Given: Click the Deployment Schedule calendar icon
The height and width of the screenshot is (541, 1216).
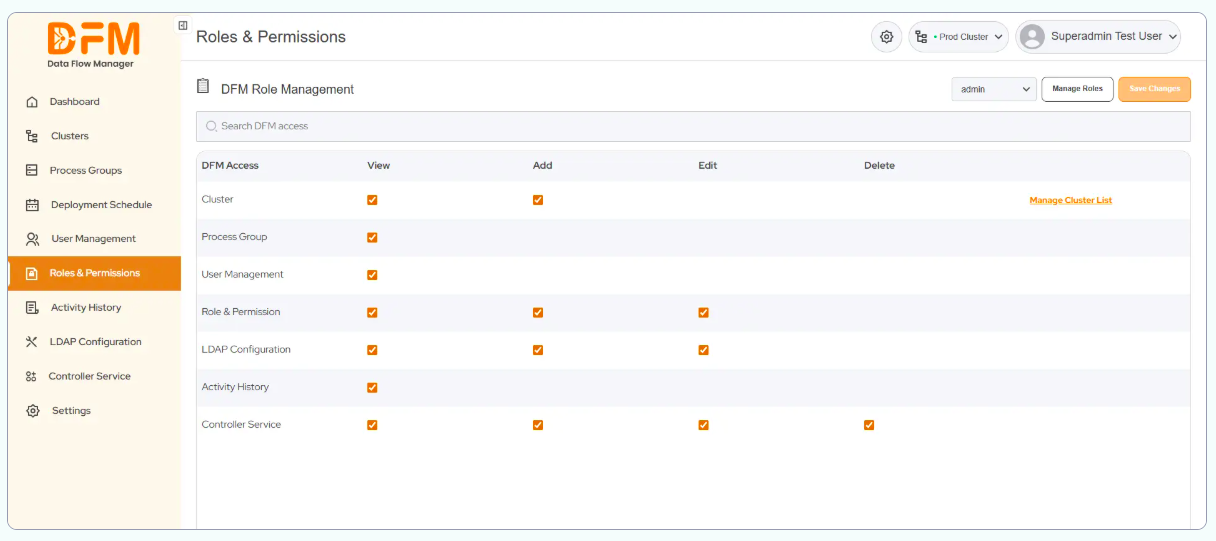Looking at the screenshot, I should point(32,205).
